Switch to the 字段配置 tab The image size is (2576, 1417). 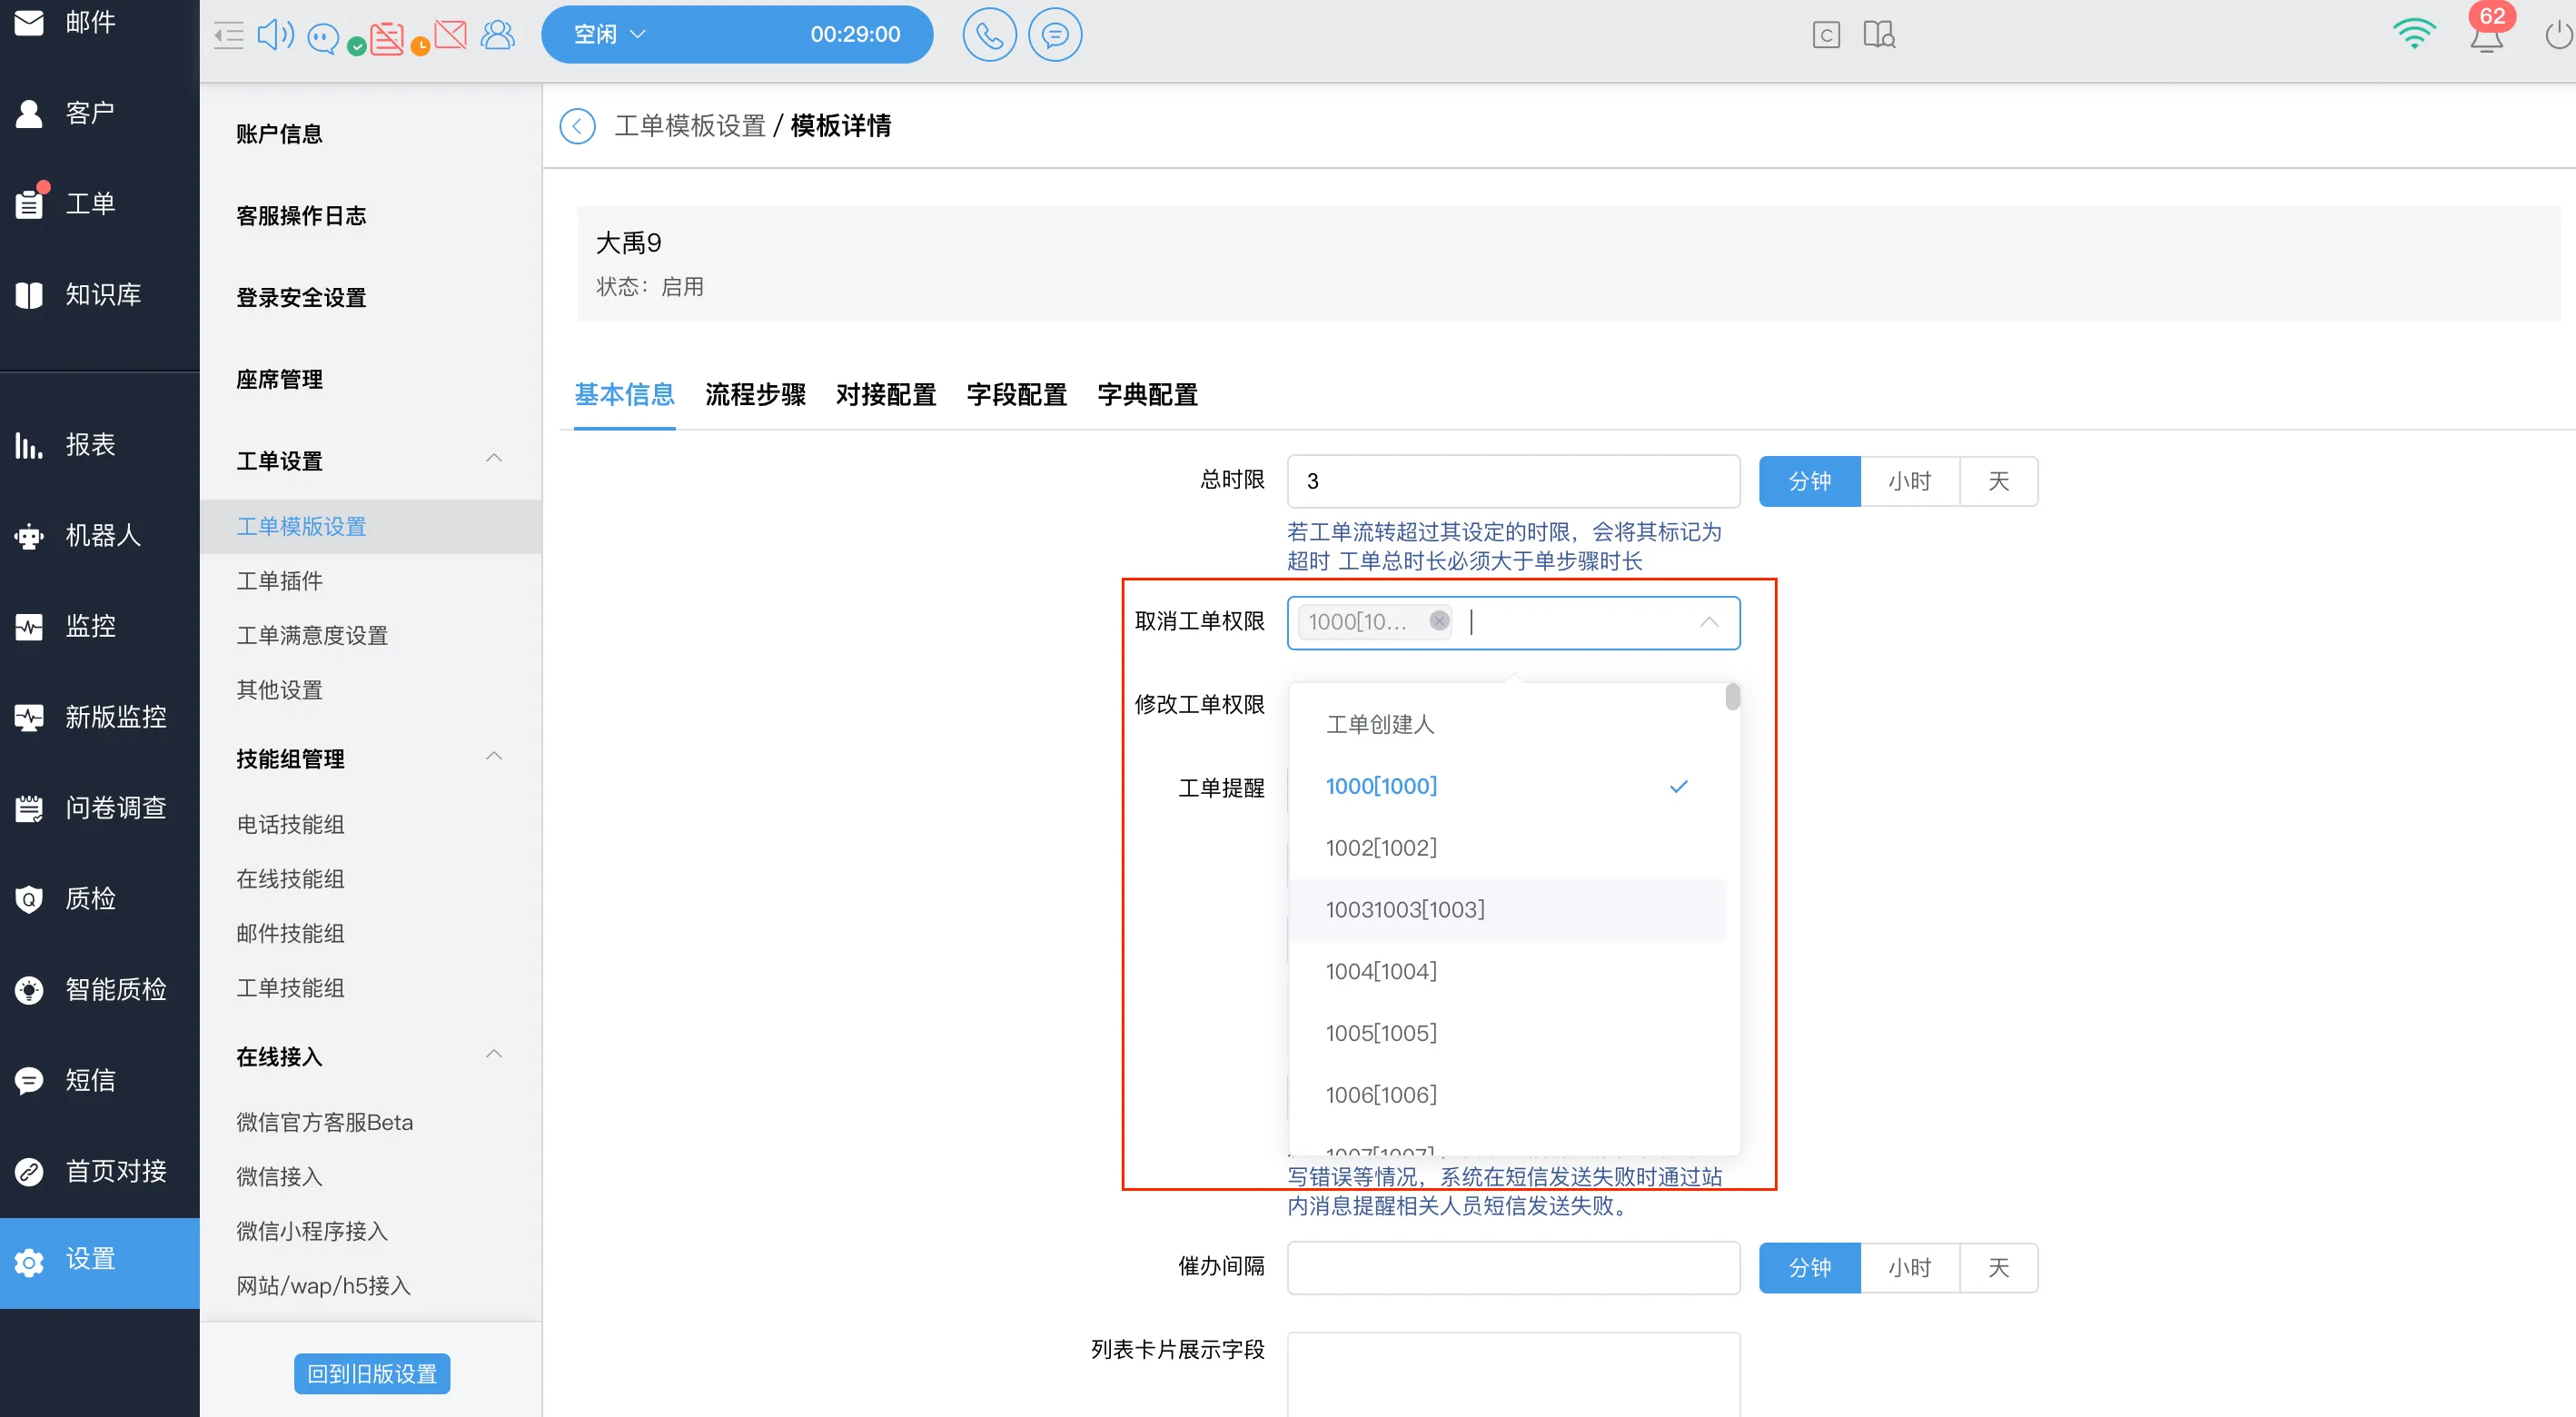click(1016, 395)
